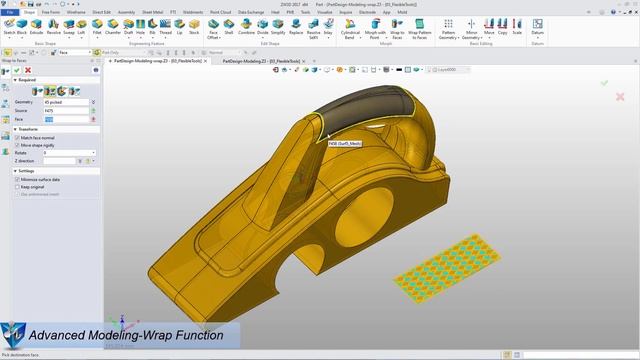Viewport: 640px width, 360px height.
Task: Select the Sketch tool
Action: pos(9,27)
